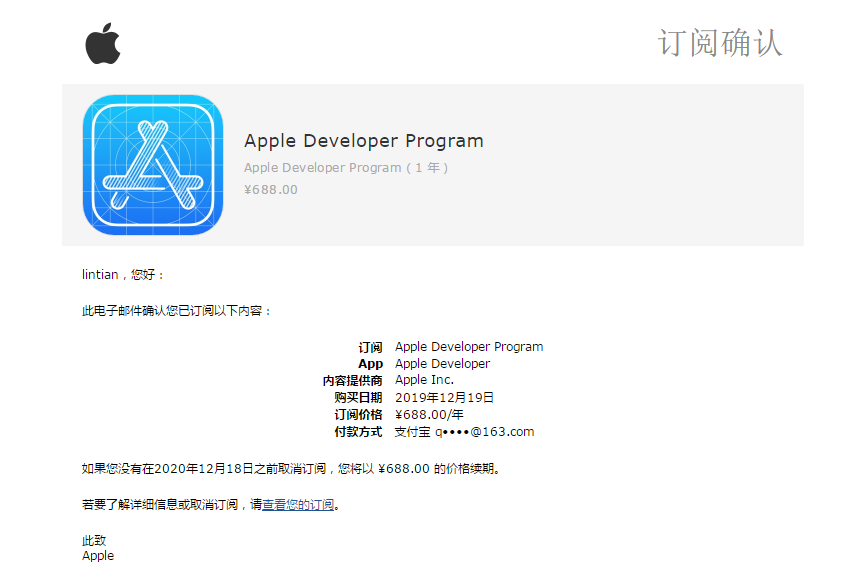Screen dimensions: 861x562
Task: Click the Apple logo at top left
Action: [103, 43]
